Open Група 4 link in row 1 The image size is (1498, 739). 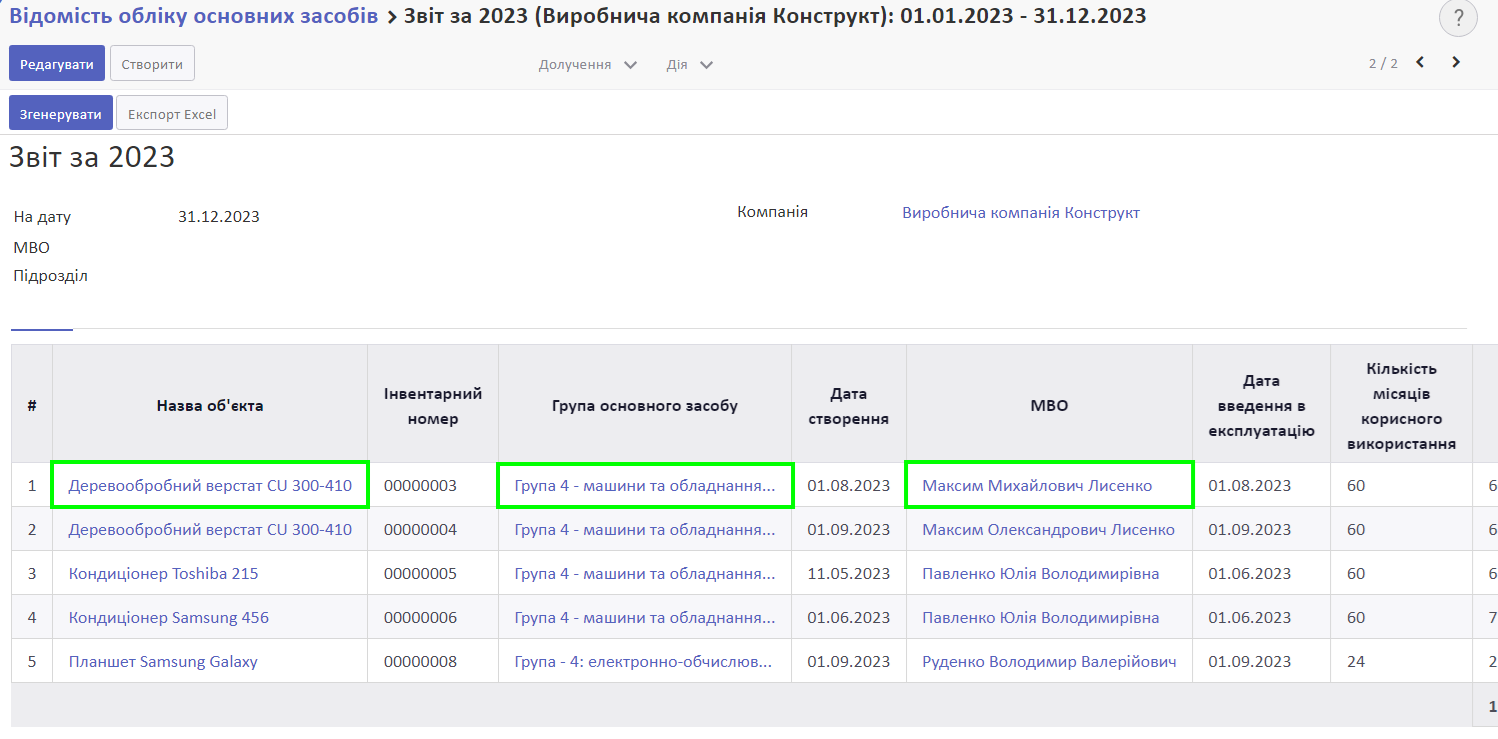click(645, 486)
